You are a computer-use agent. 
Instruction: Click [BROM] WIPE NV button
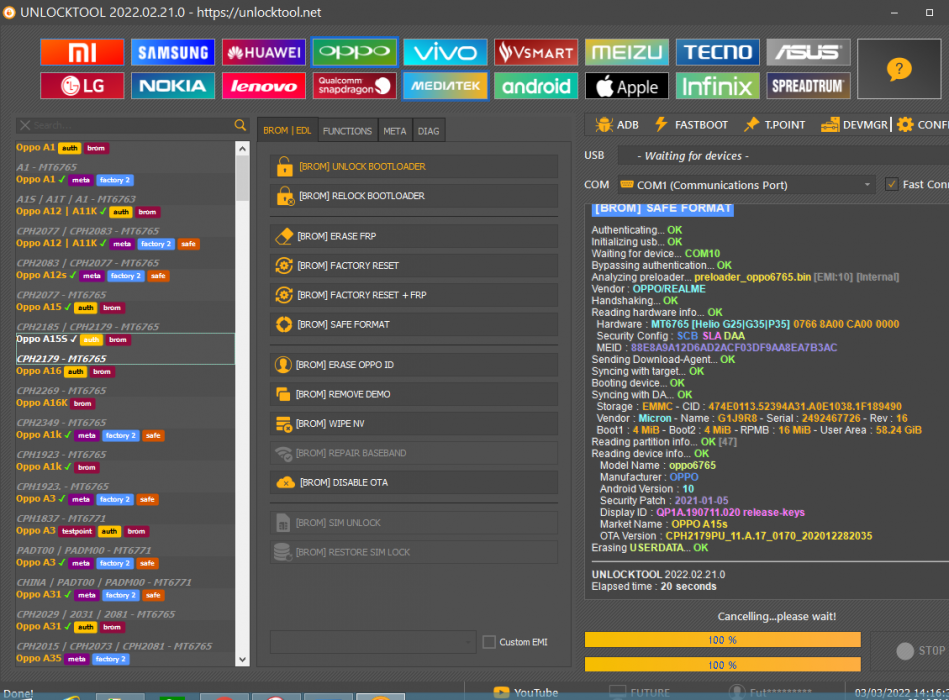pos(414,424)
